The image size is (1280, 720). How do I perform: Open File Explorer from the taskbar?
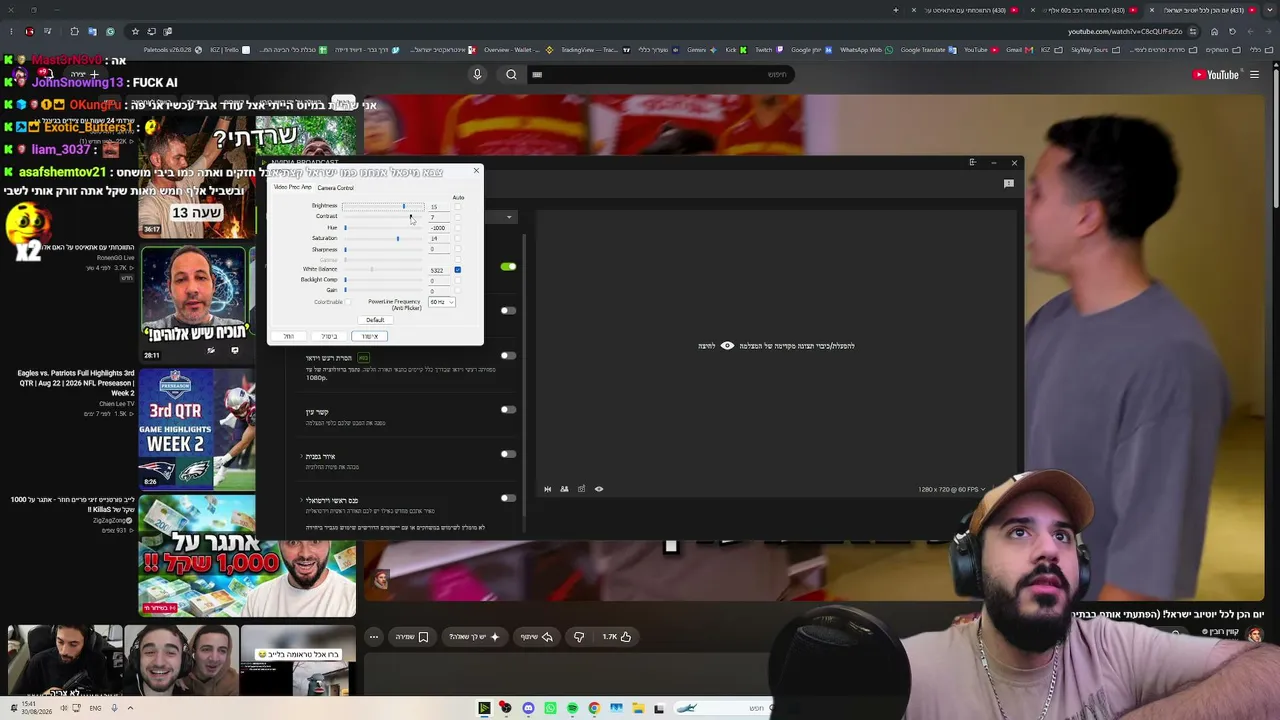pyautogui.click(x=637, y=708)
